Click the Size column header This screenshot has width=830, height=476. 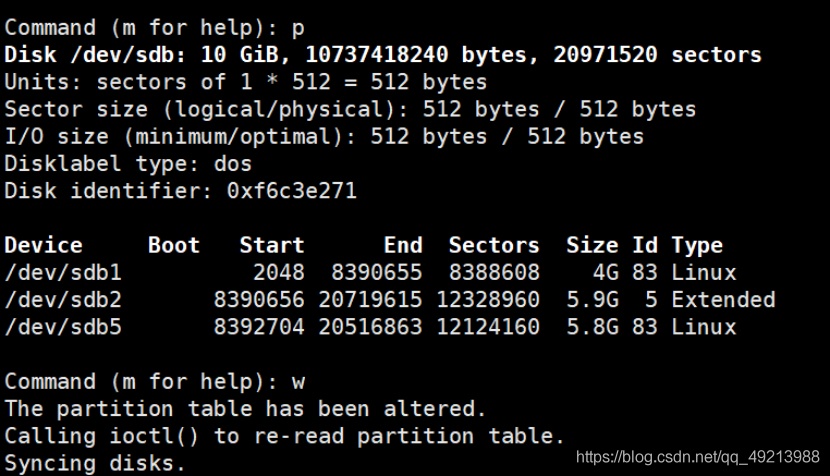[592, 245]
